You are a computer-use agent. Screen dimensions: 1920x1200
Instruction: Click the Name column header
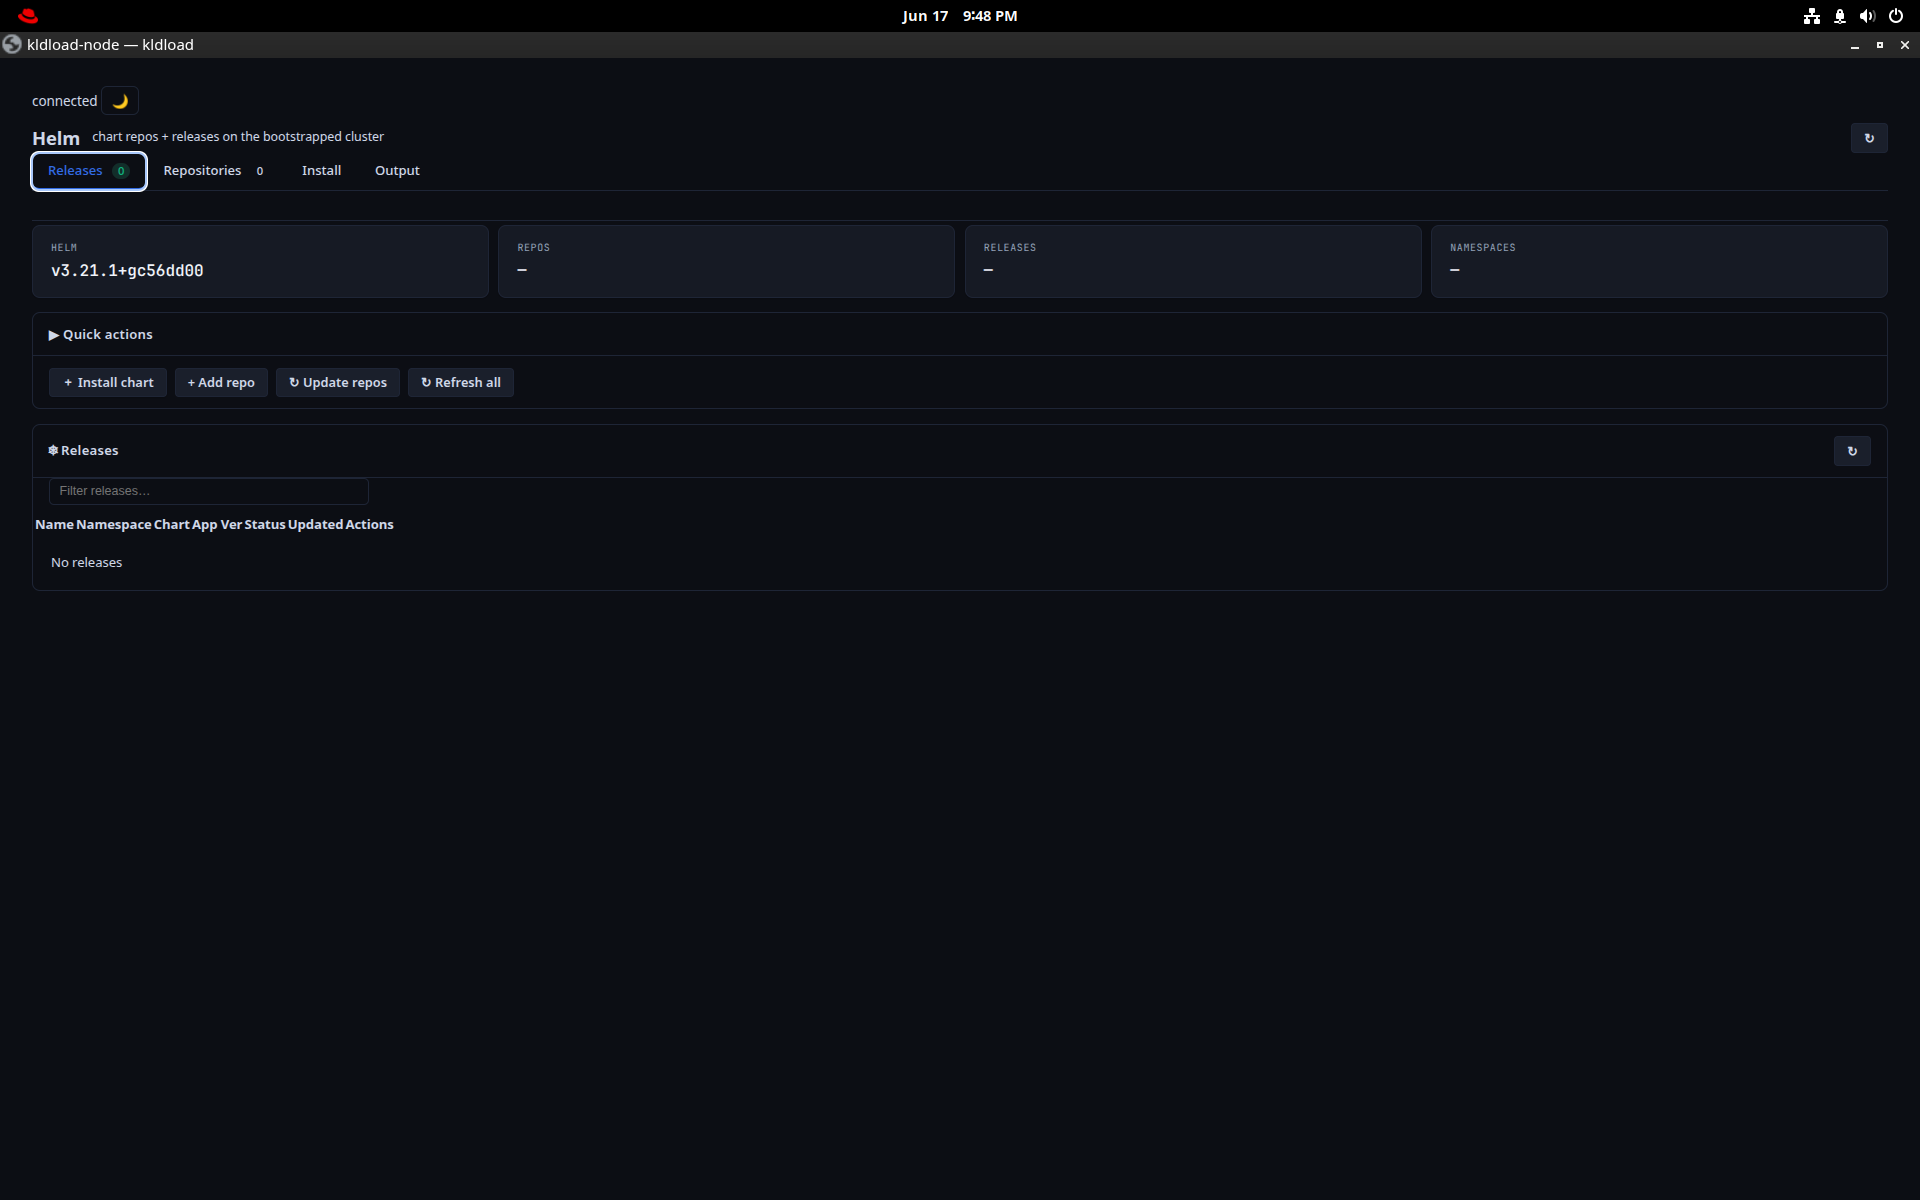pyautogui.click(x=54, y=525)
